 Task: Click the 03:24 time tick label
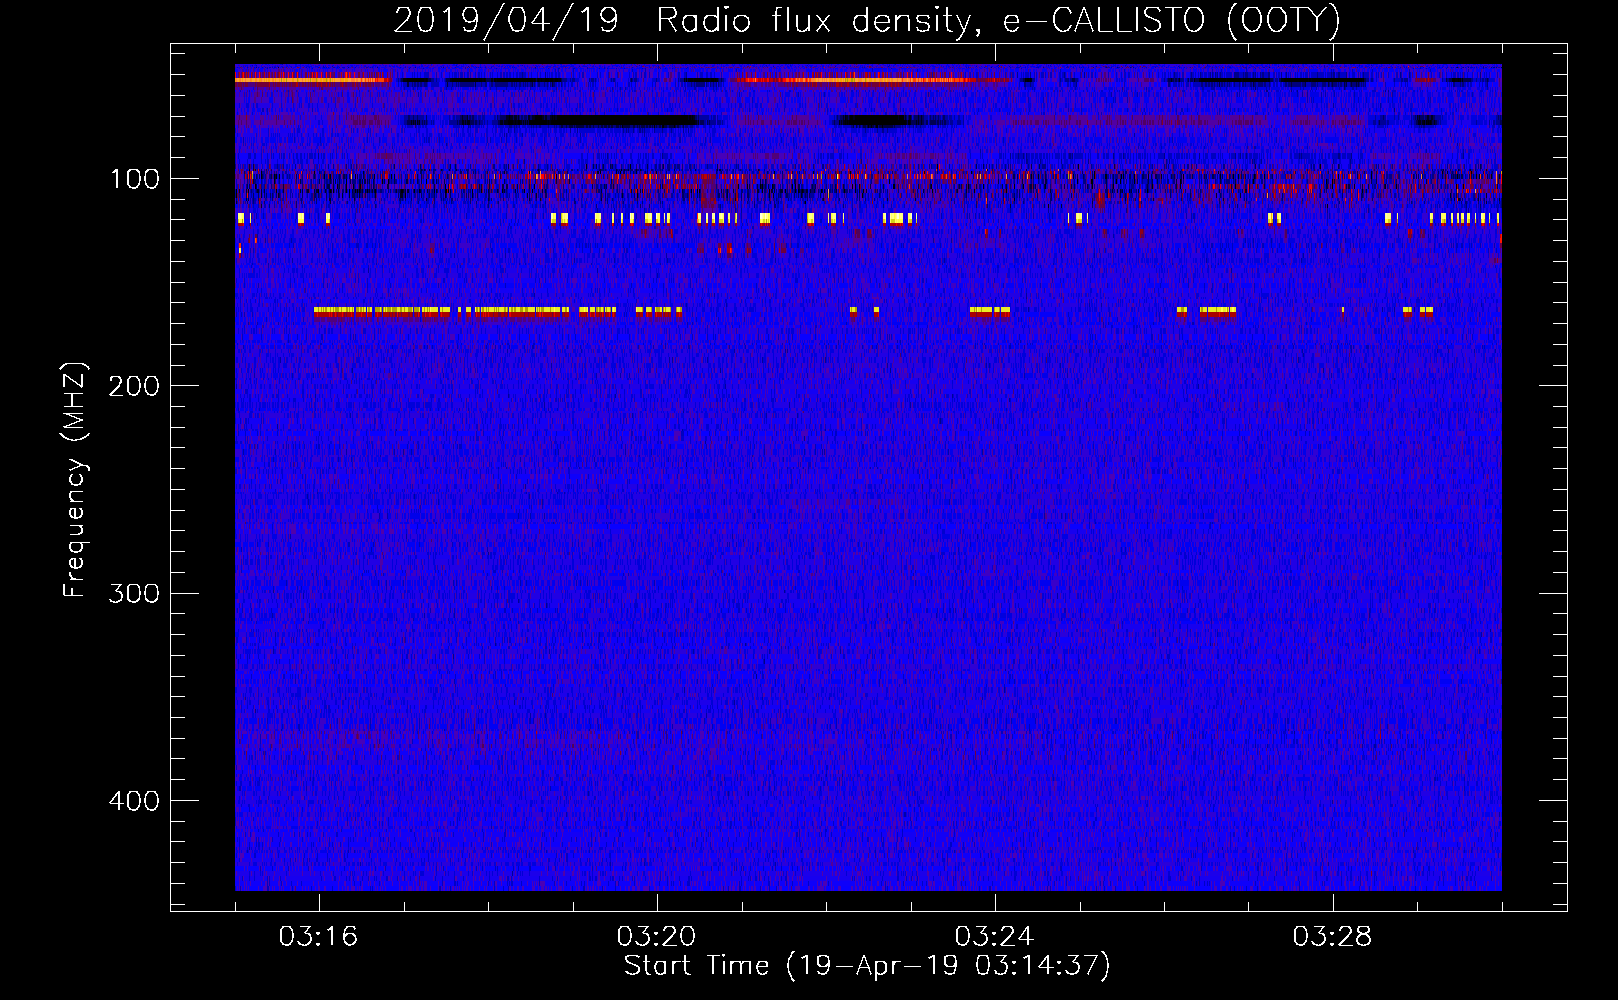[994, 937]
